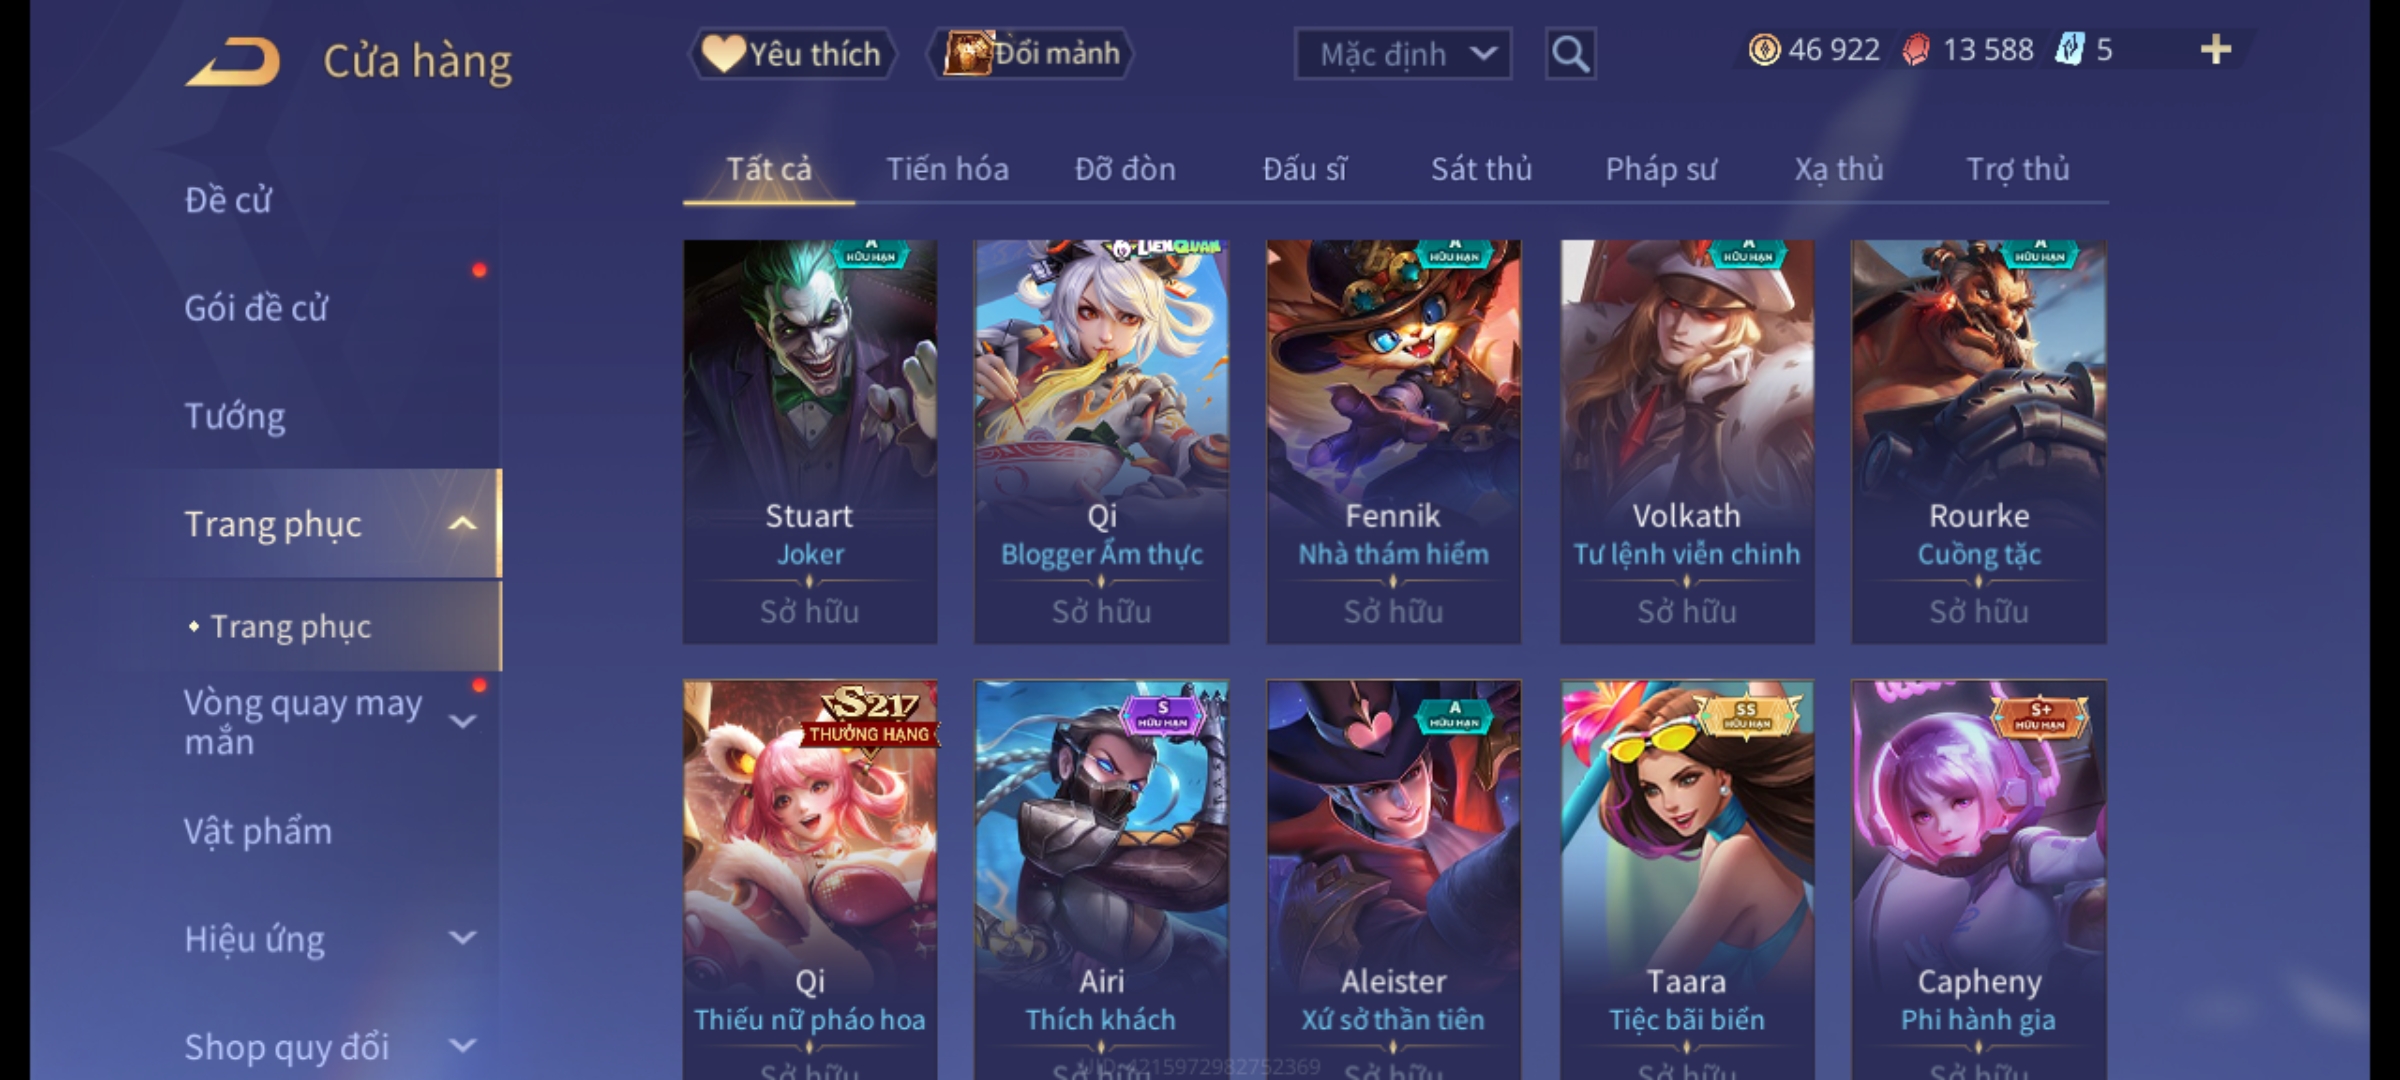Image resolution: width=2400 pixels, height=1080 pixels.
Task: Expand the Hiệu ứng sidebar section
Action: [x=462, y=938]
